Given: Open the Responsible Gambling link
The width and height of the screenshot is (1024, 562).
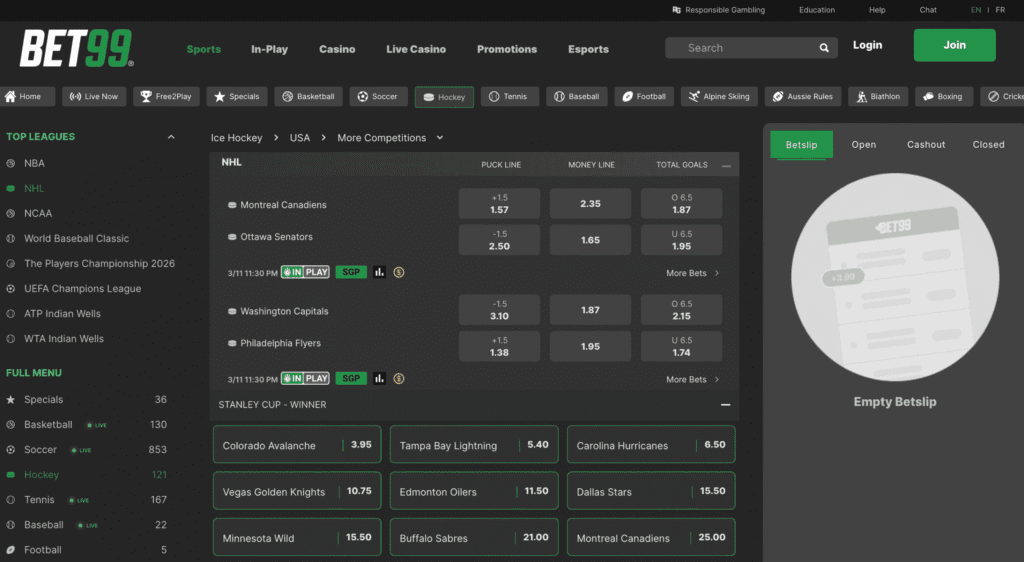Looking at the screenshot, I should coord(718,10).
